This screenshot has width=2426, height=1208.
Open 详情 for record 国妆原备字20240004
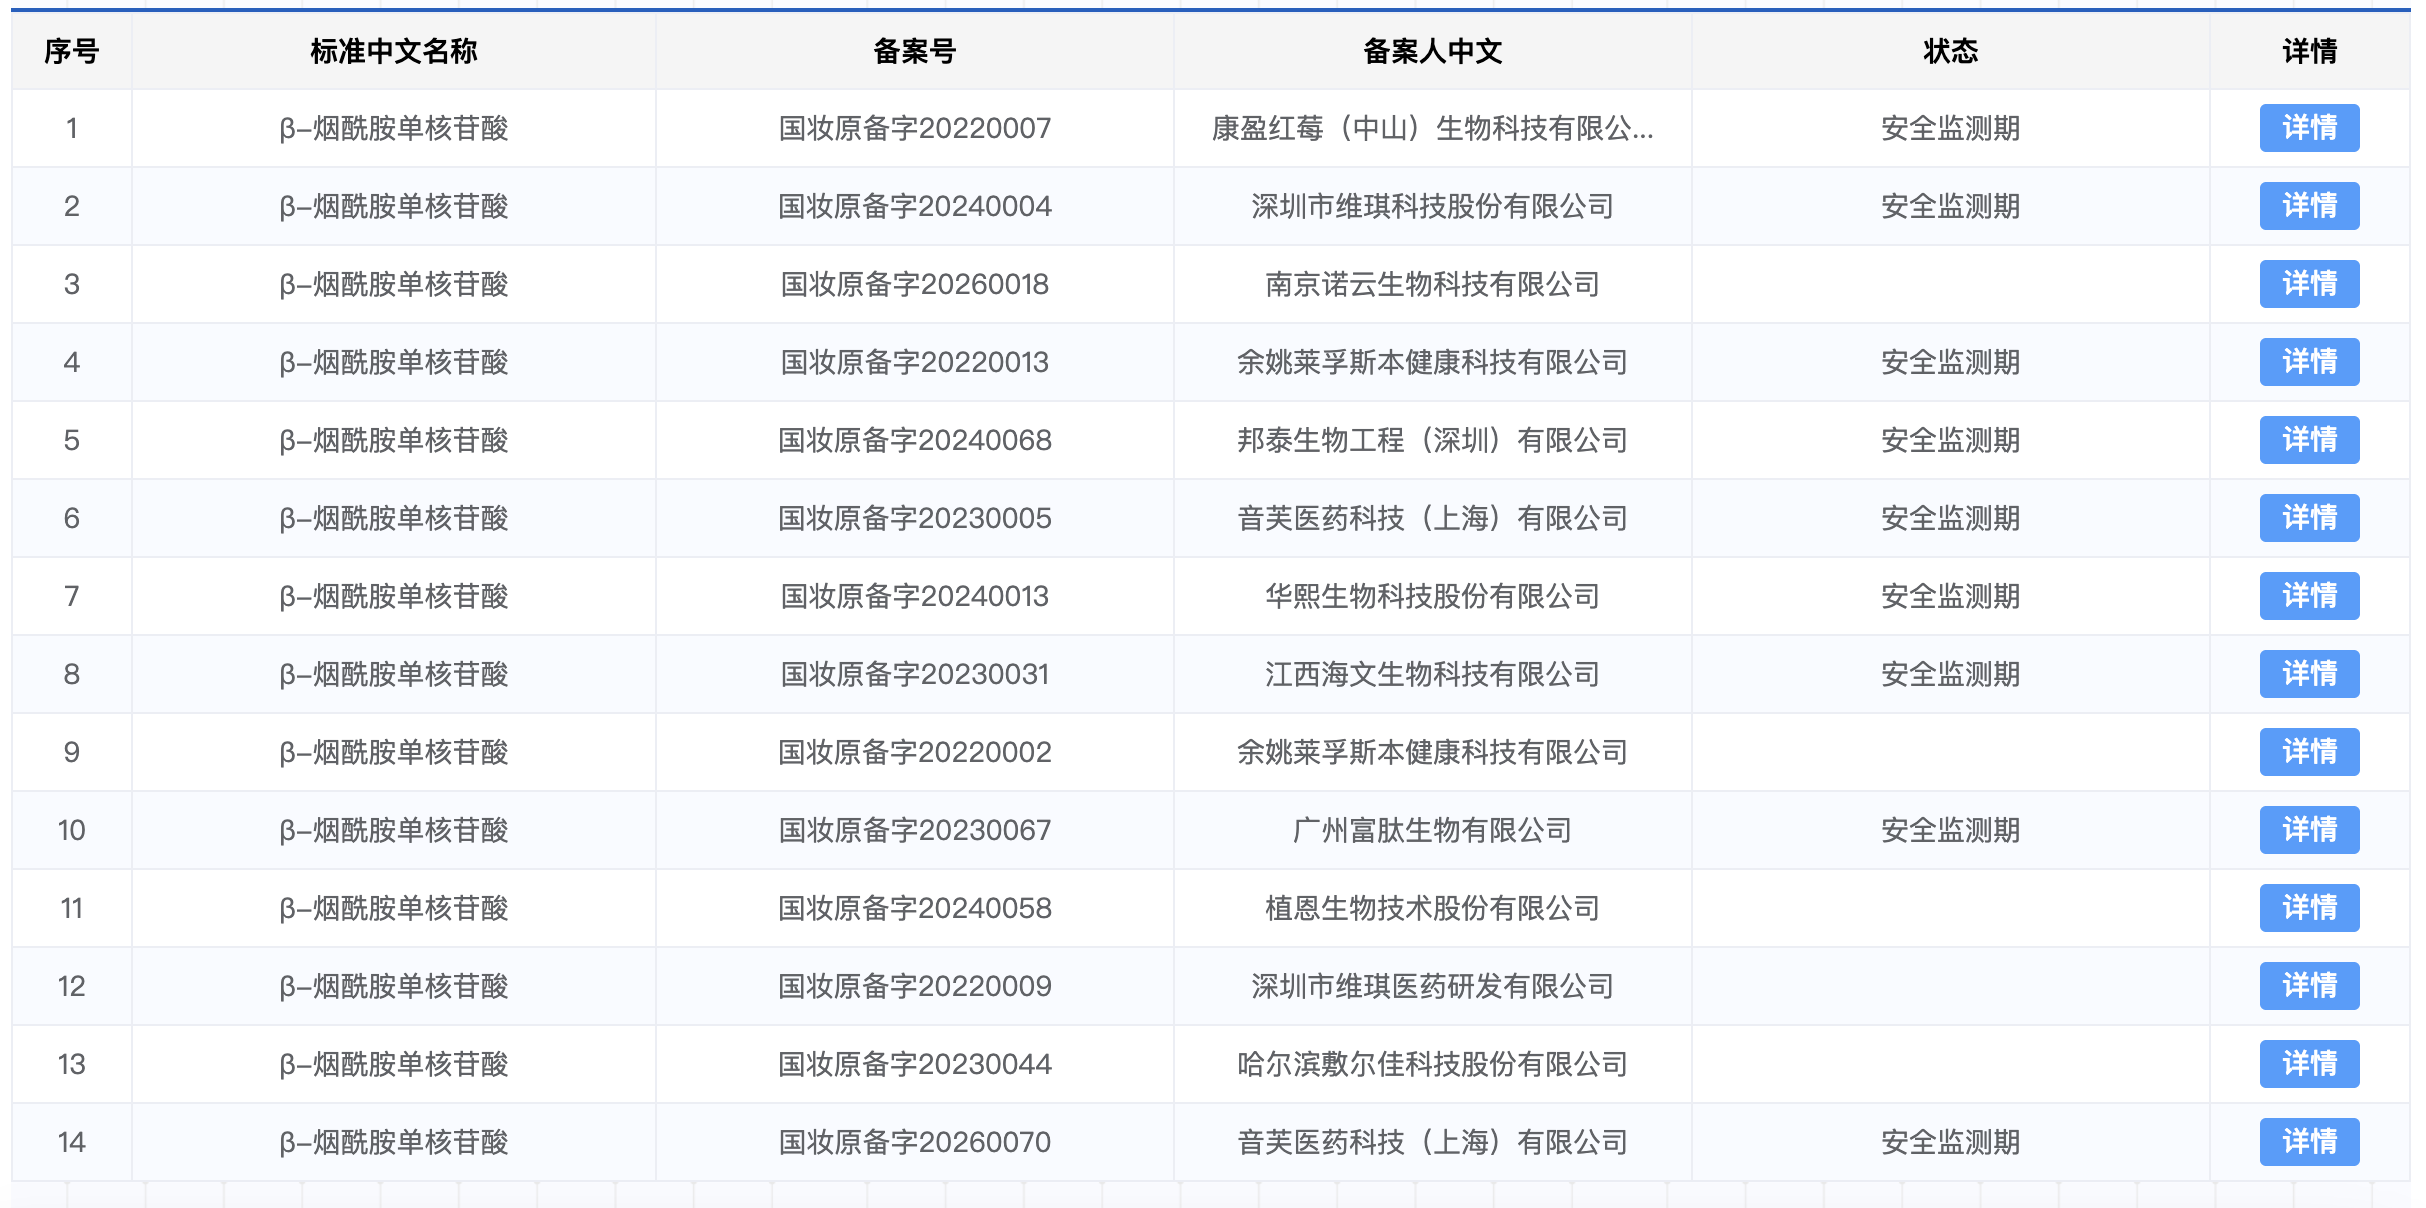[2309, 206]
